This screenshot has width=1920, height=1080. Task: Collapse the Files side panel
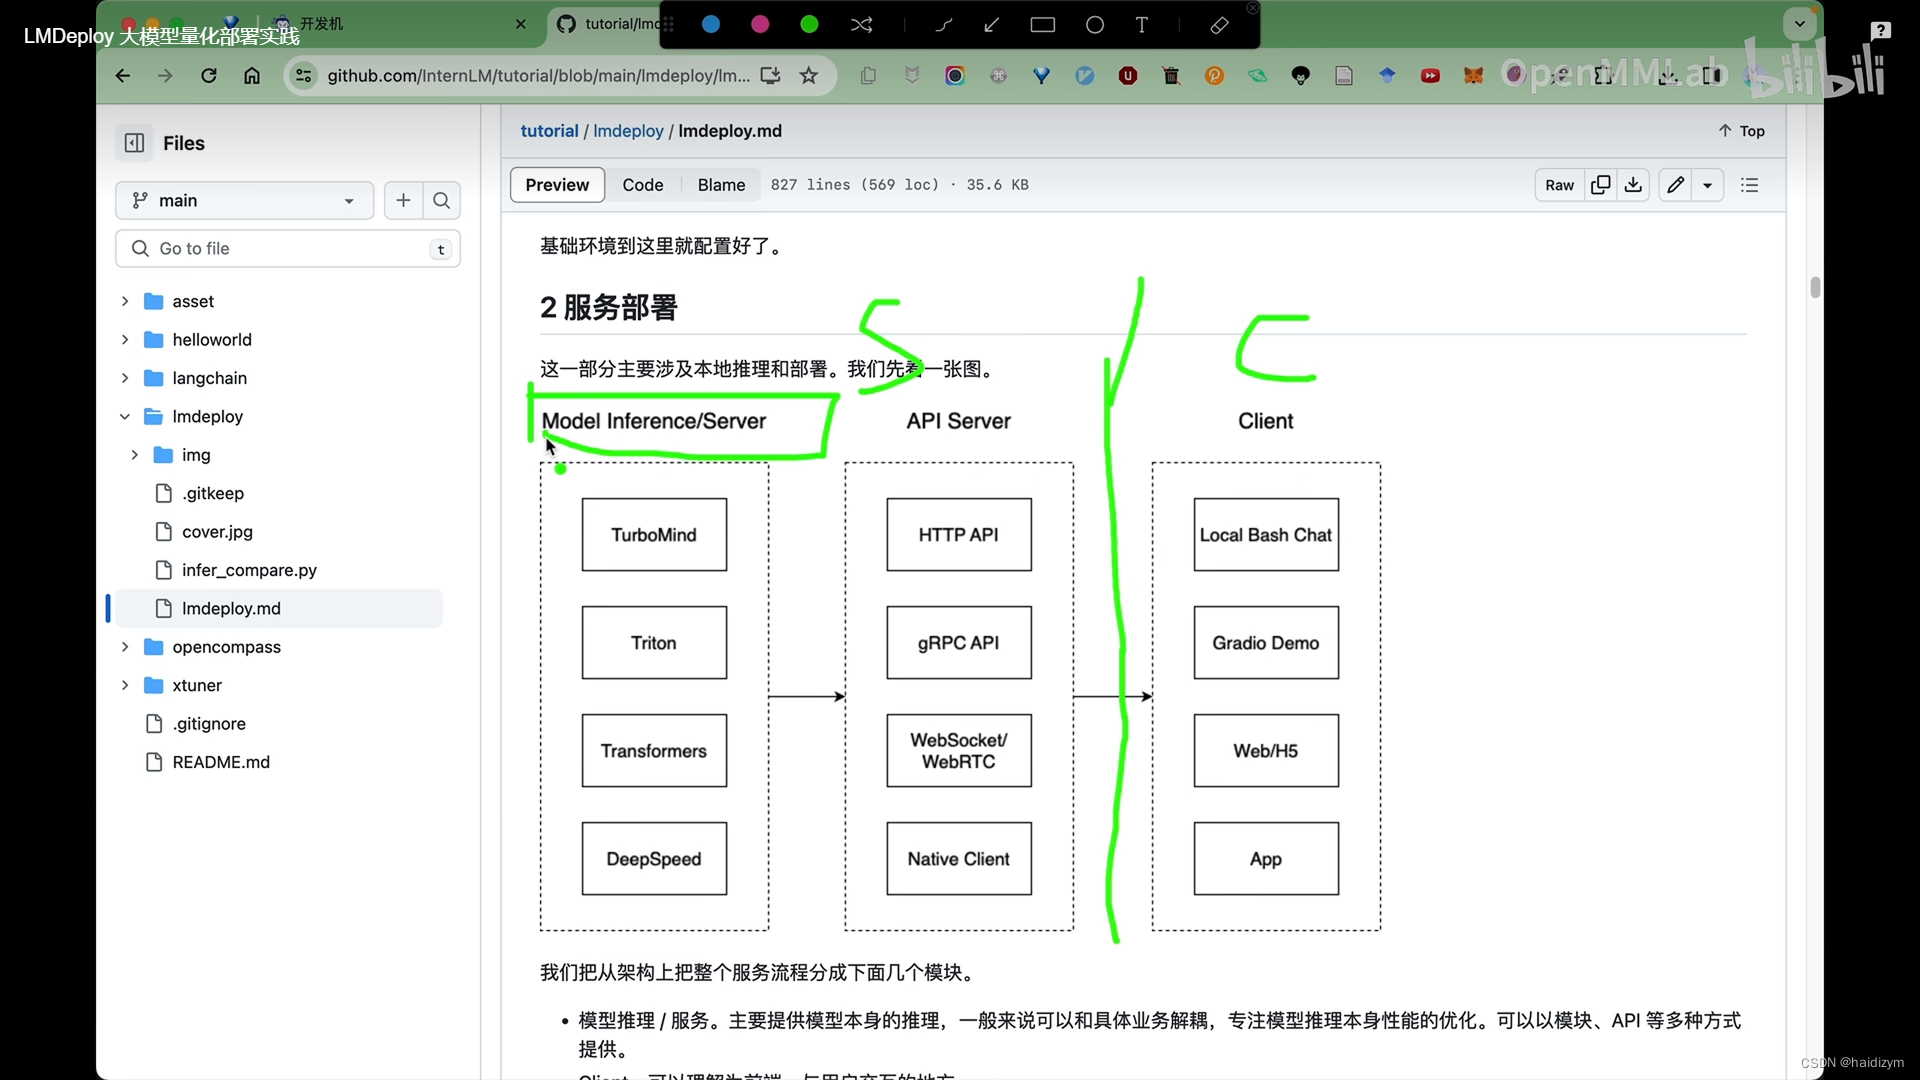tap(134, 143)
